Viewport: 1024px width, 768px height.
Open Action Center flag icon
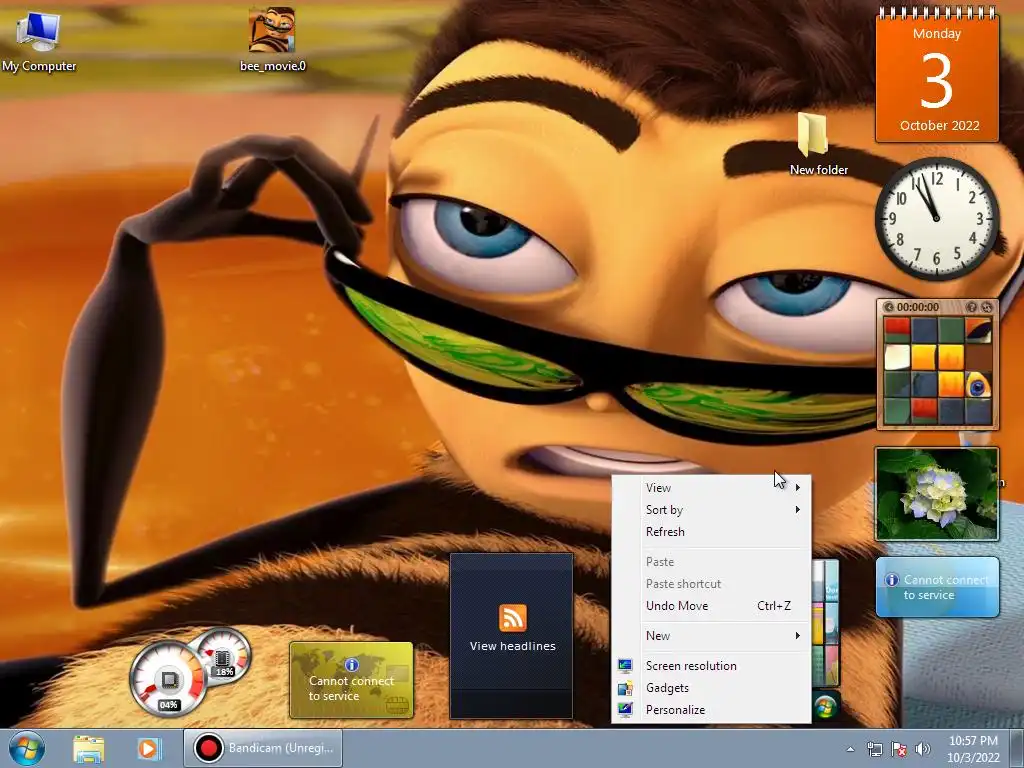(899, 749)
